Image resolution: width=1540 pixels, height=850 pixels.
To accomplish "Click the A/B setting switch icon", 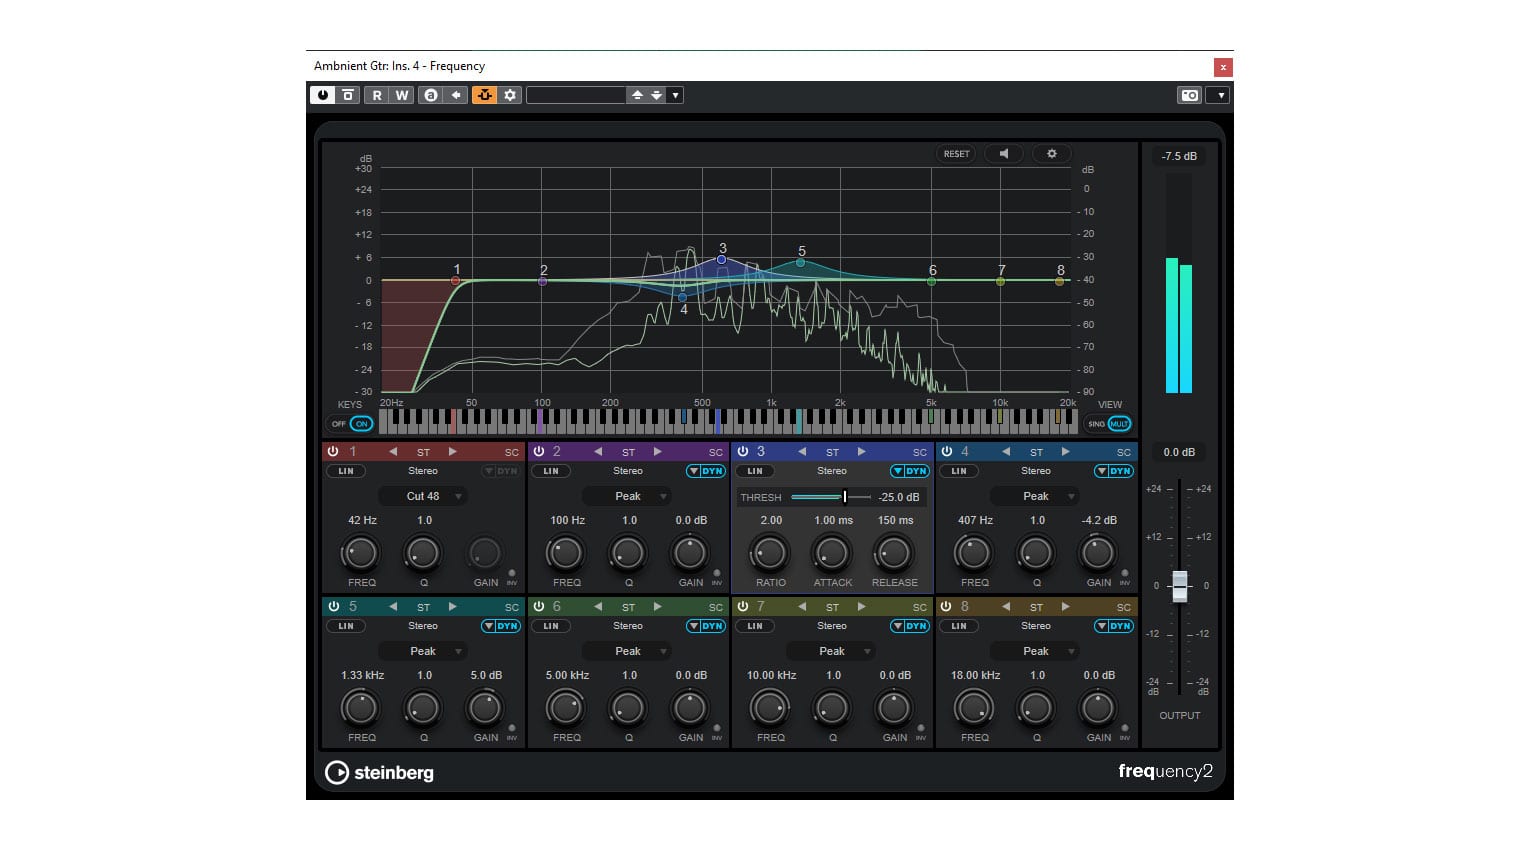I will [x=430, y=95].
